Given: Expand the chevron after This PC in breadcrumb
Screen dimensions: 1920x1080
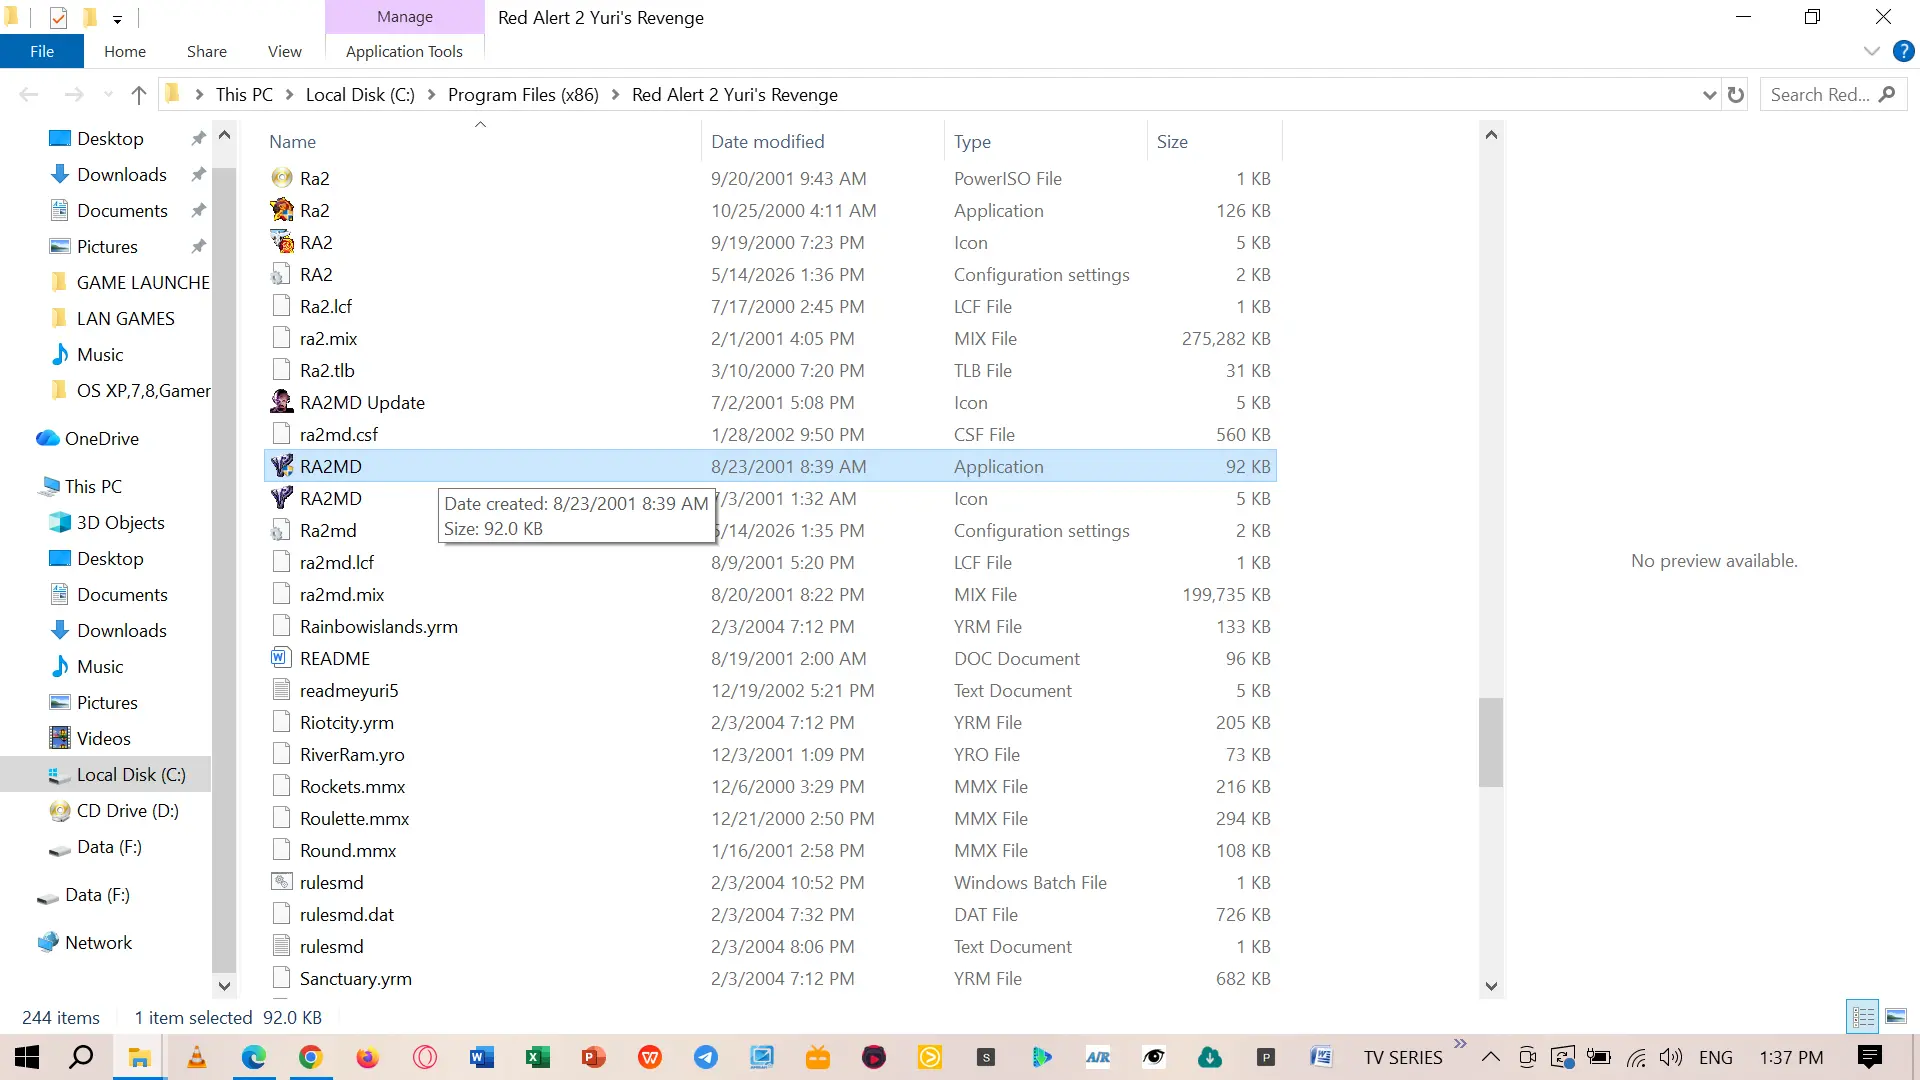Looking at the screenshot, I should [289, 95].
